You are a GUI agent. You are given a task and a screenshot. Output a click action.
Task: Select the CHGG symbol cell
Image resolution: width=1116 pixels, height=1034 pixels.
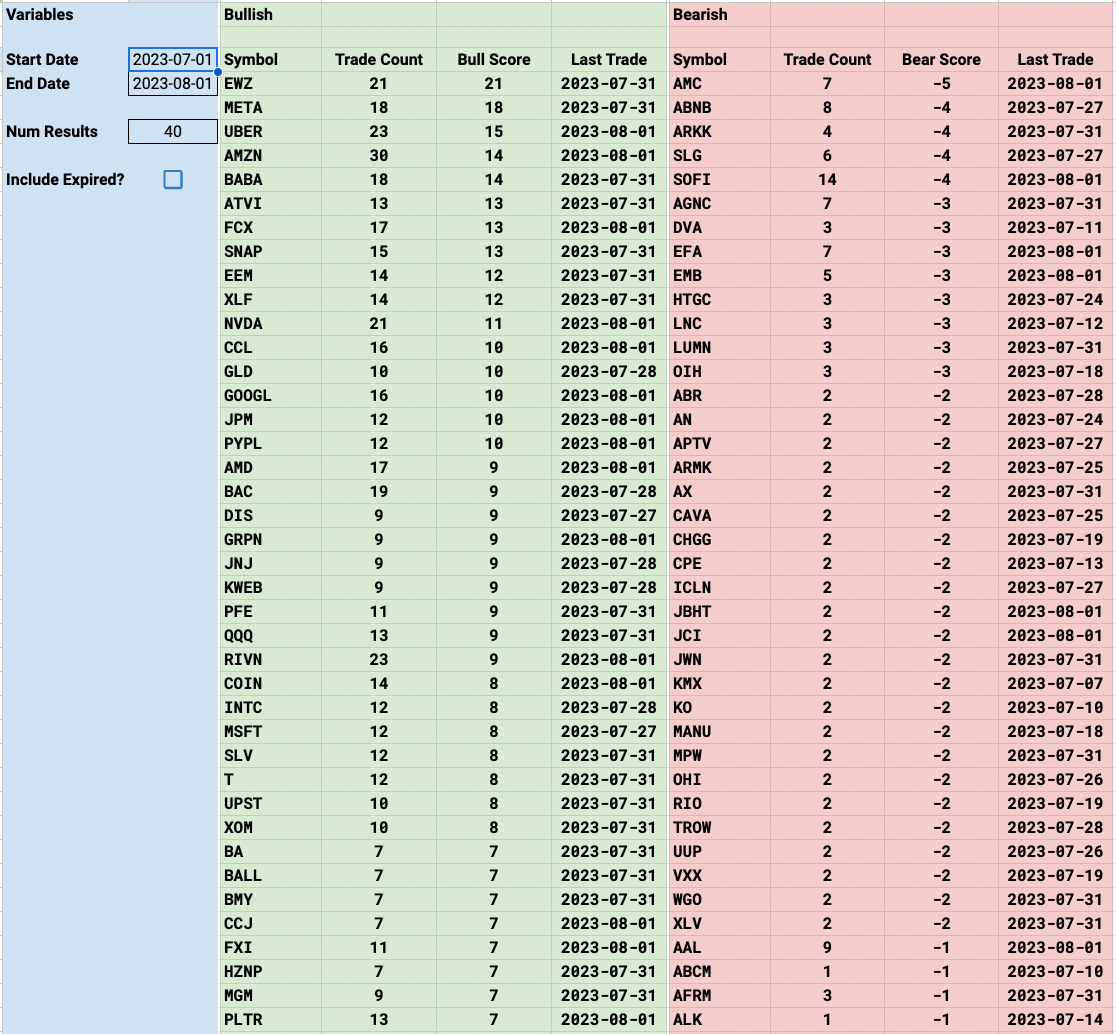coord(720,539)
